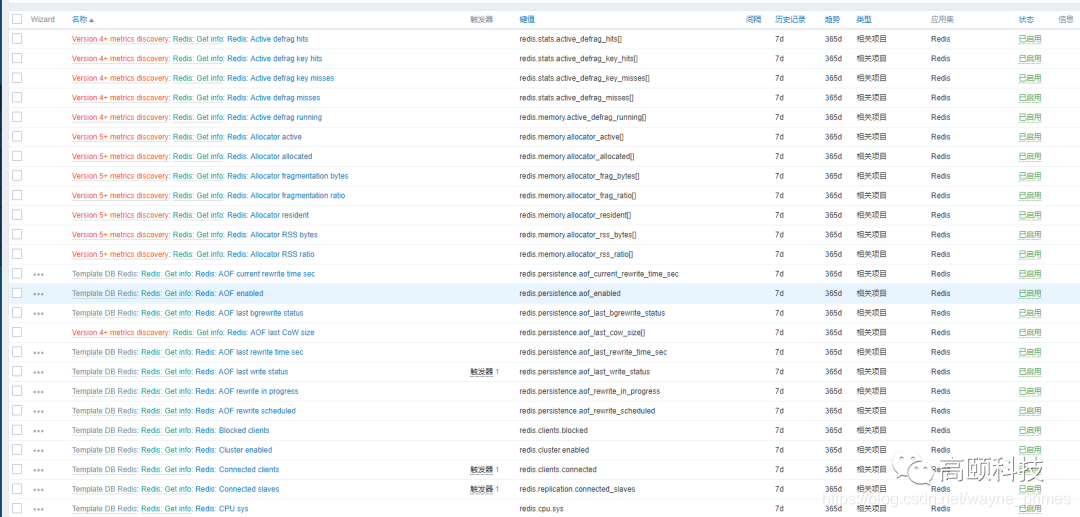Open Redis: Connected clients item

[237, 469]
